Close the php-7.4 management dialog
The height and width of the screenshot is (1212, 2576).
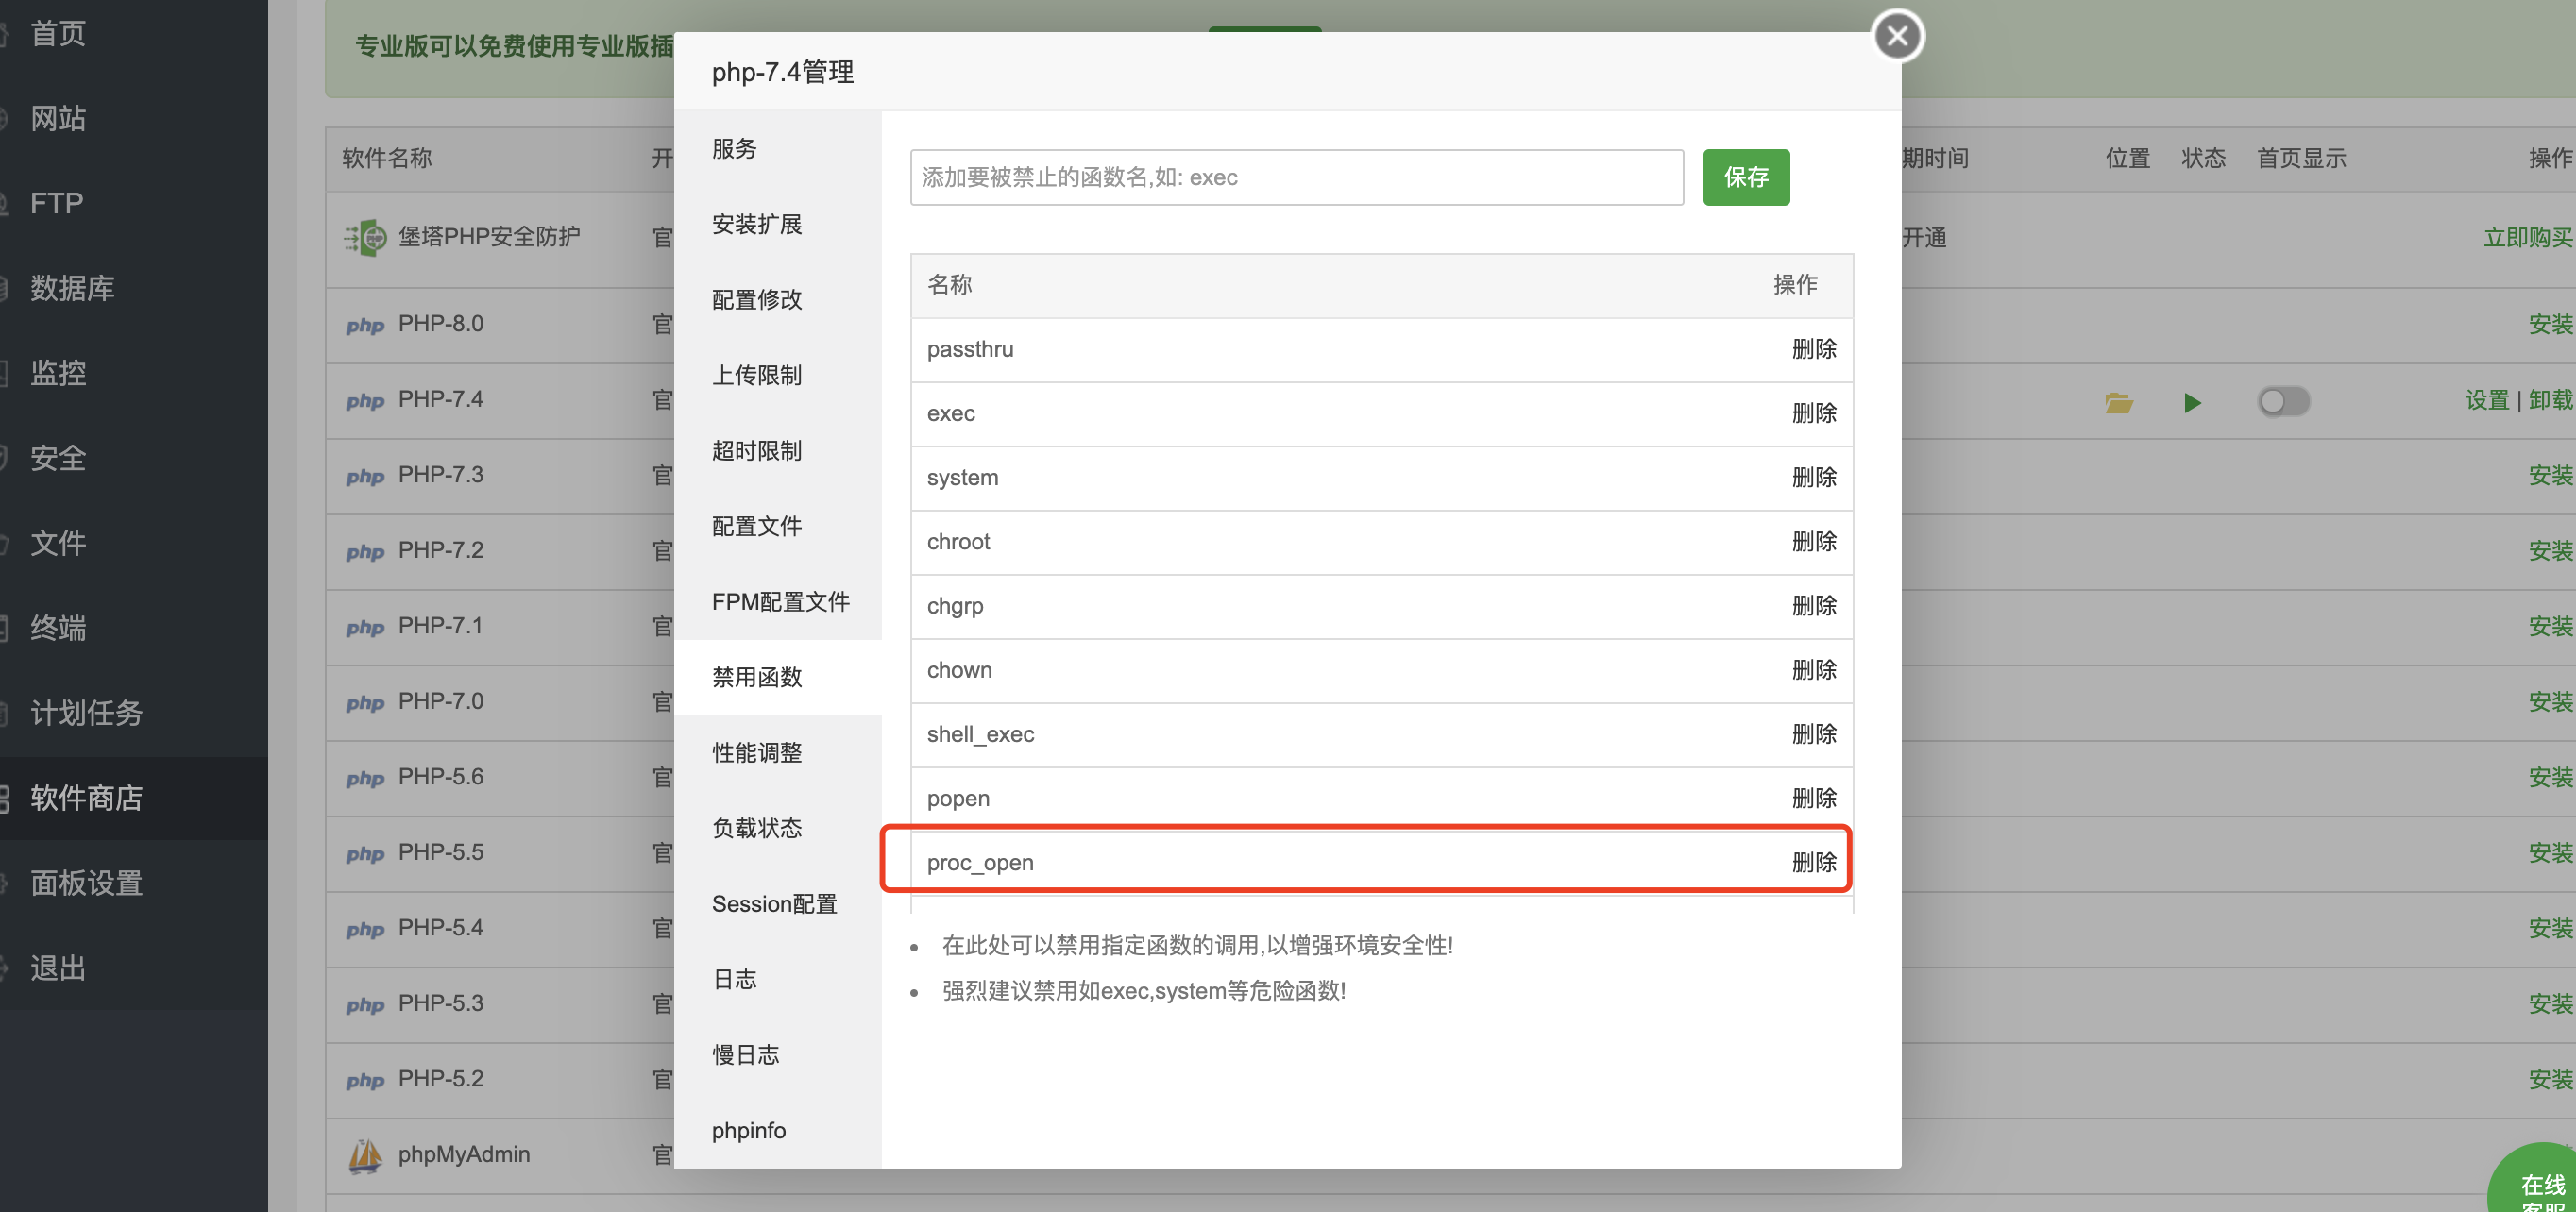(1897, 37)
